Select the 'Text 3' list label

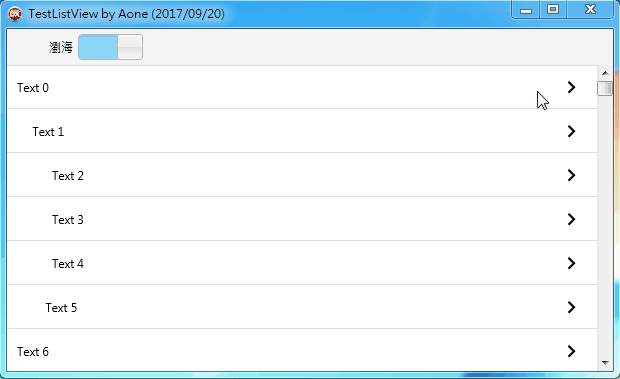(x=68, y=219)
